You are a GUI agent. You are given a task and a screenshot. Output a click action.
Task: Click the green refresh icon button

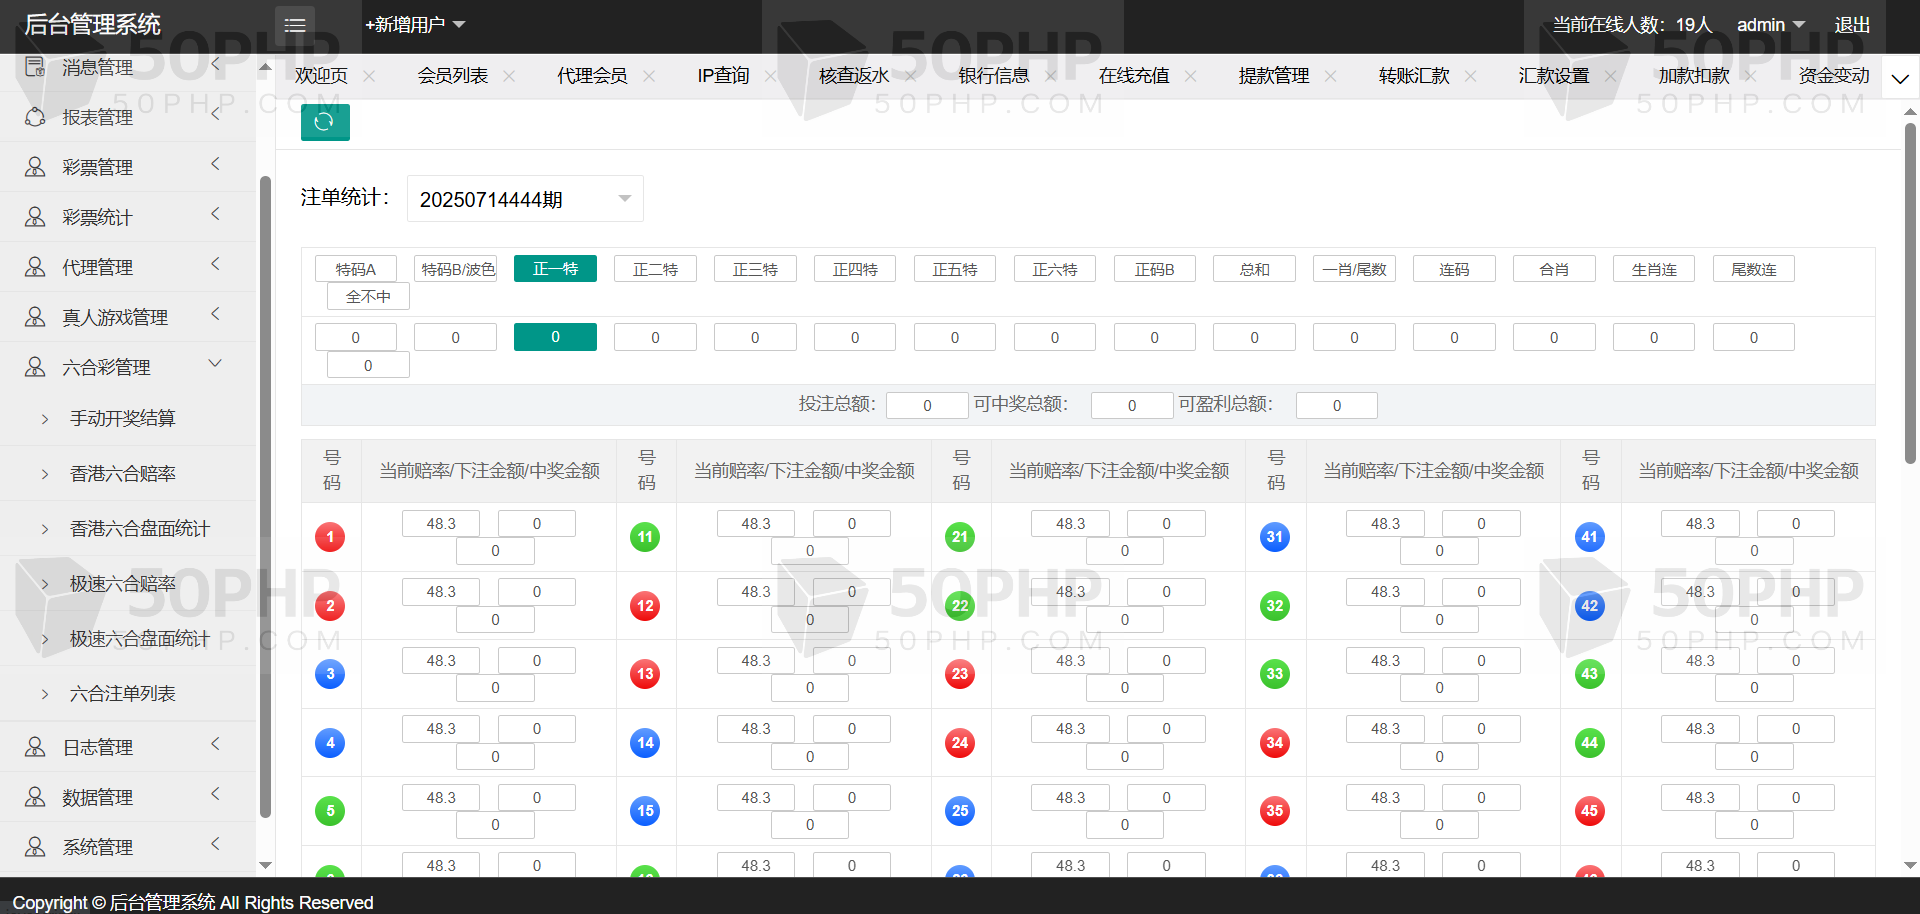pyautogui.click(x=325, y=122)
